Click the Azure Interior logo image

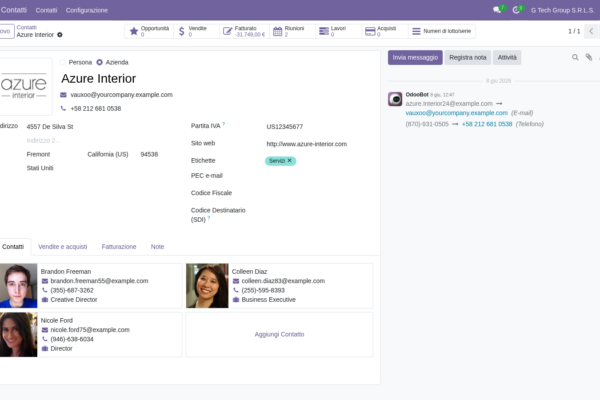[24, 87]
